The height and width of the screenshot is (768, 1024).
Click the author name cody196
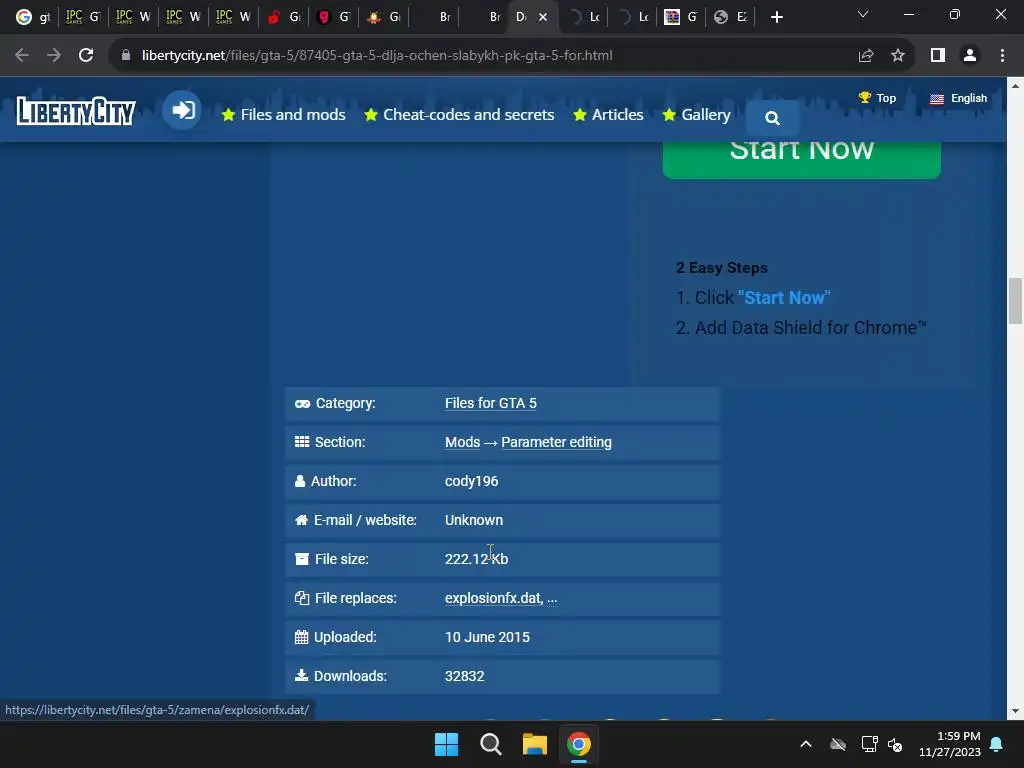[472, 481]
